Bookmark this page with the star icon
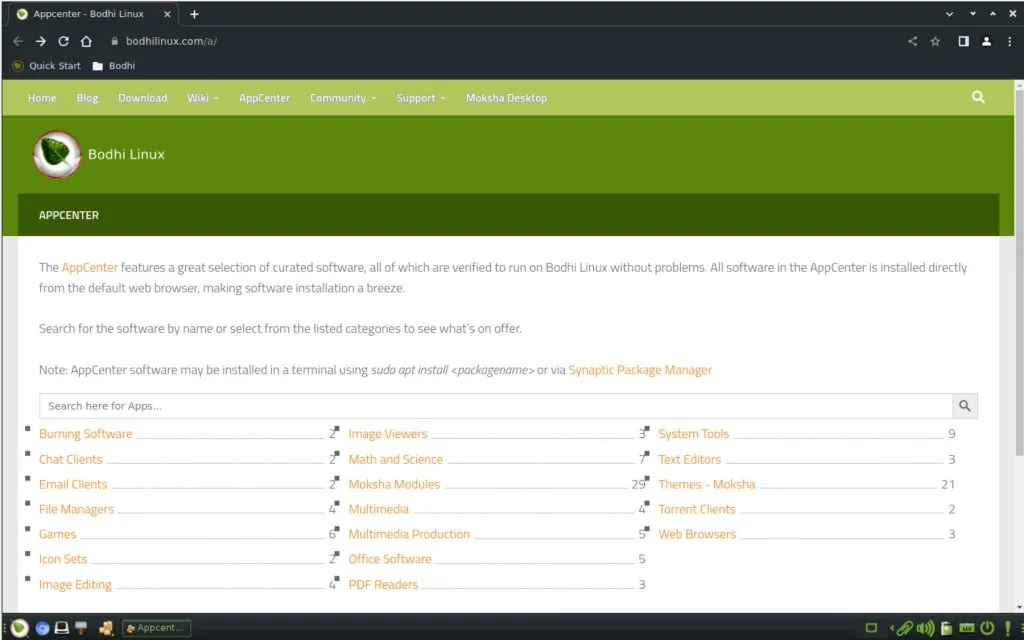 tap(935, 41)
